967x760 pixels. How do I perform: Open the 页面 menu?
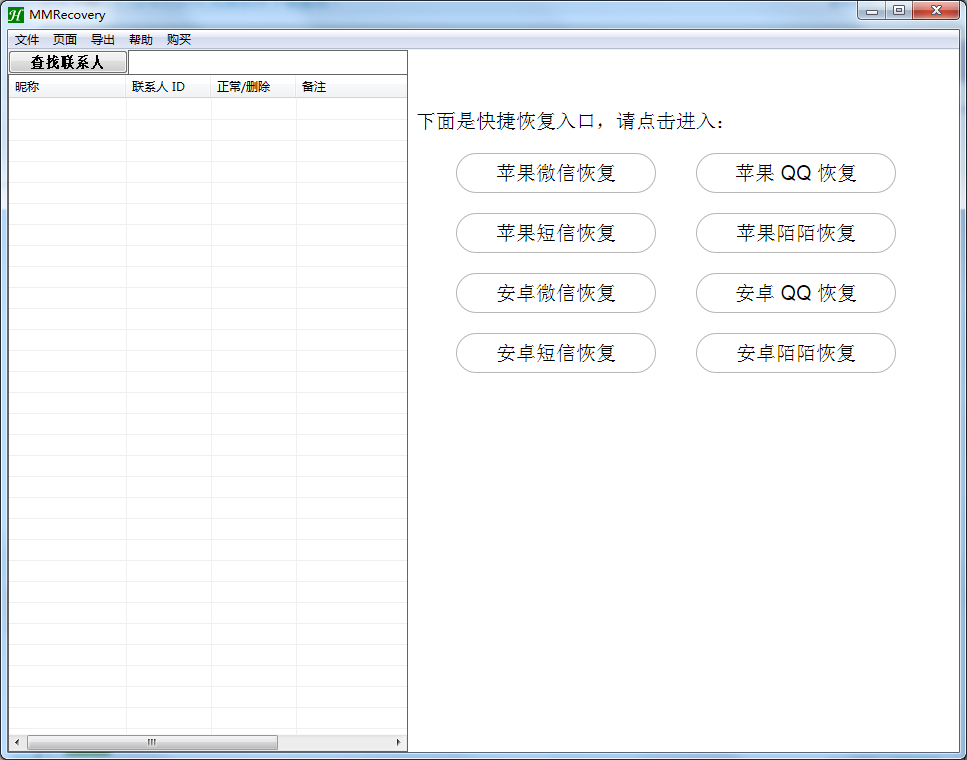(65, 39)
